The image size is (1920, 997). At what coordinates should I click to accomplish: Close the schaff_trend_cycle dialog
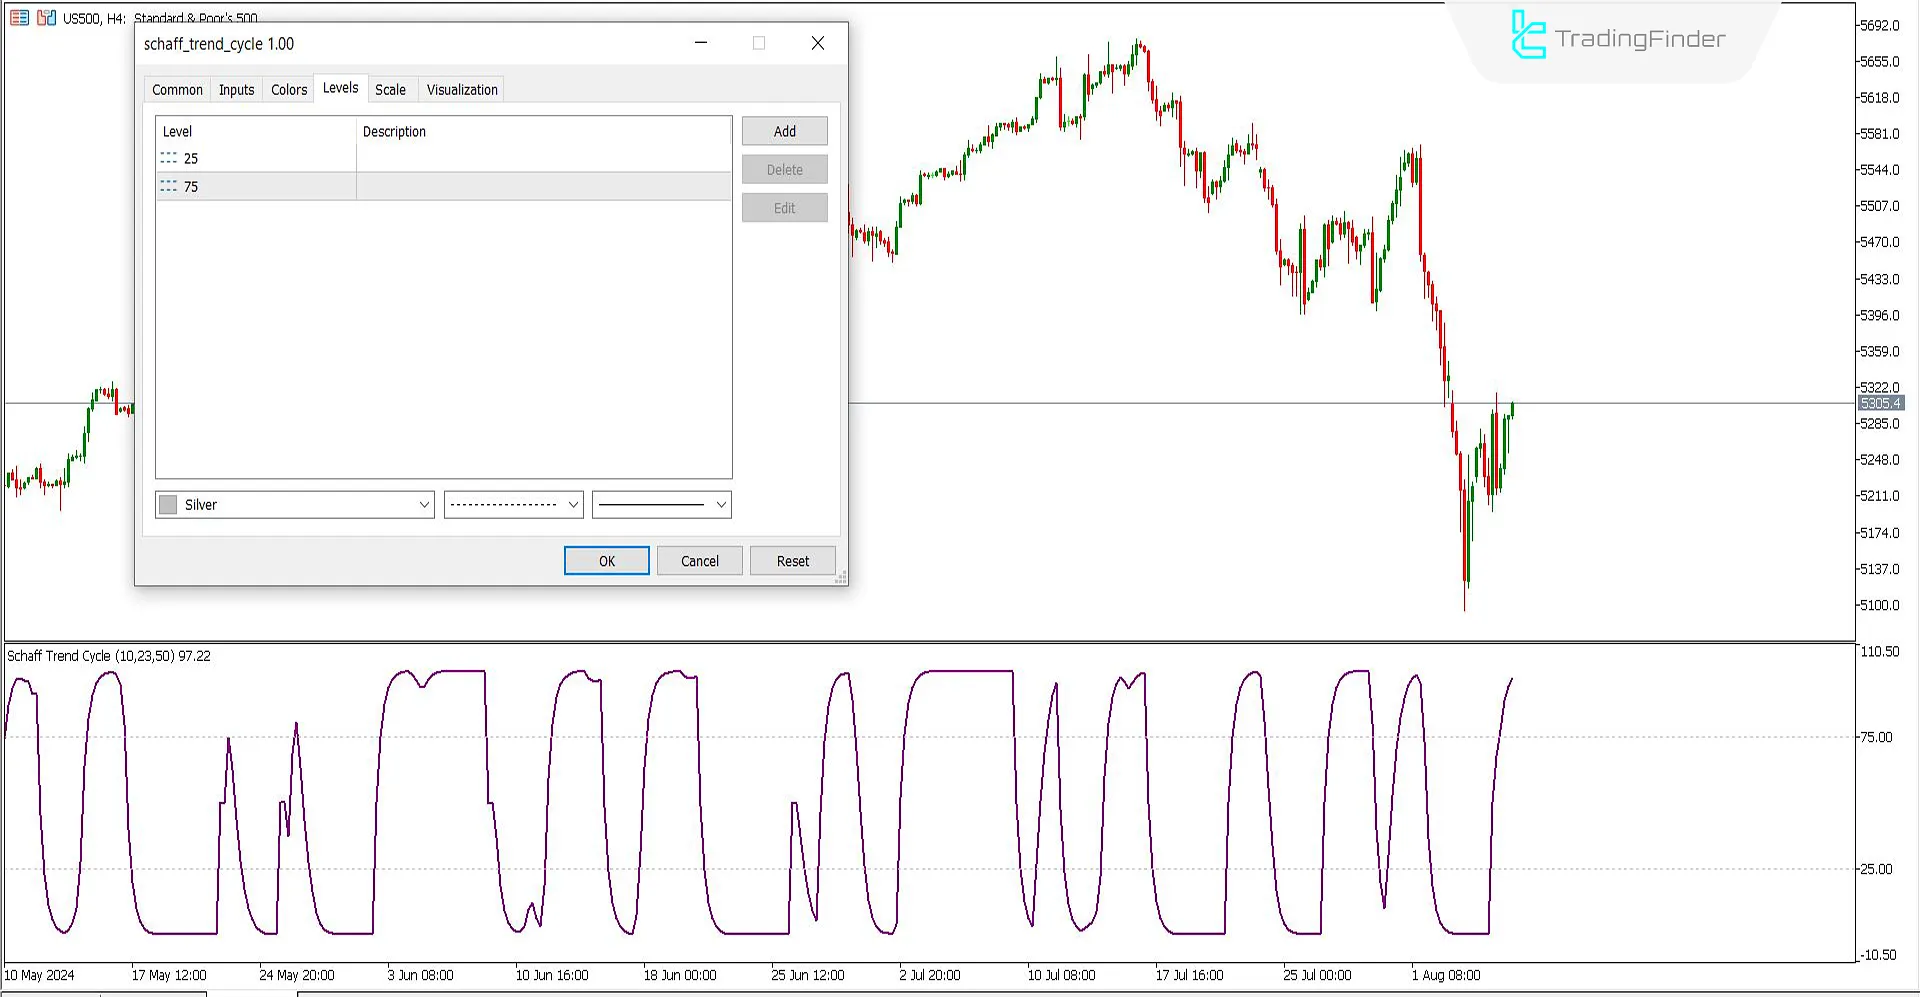pos(817,43)
